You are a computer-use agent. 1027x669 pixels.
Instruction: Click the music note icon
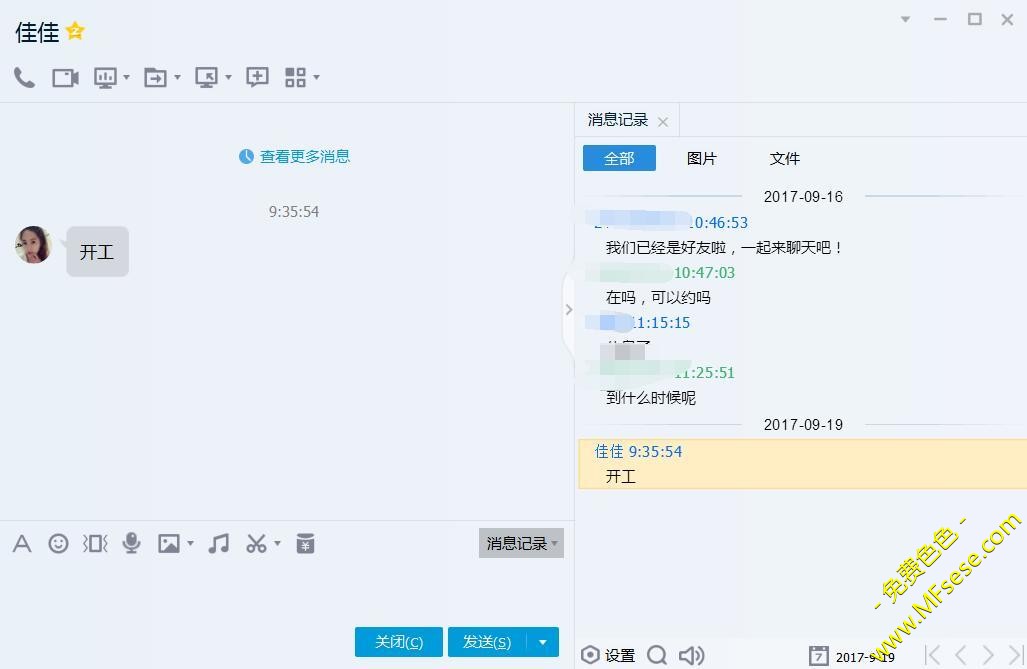coord(219,543)
